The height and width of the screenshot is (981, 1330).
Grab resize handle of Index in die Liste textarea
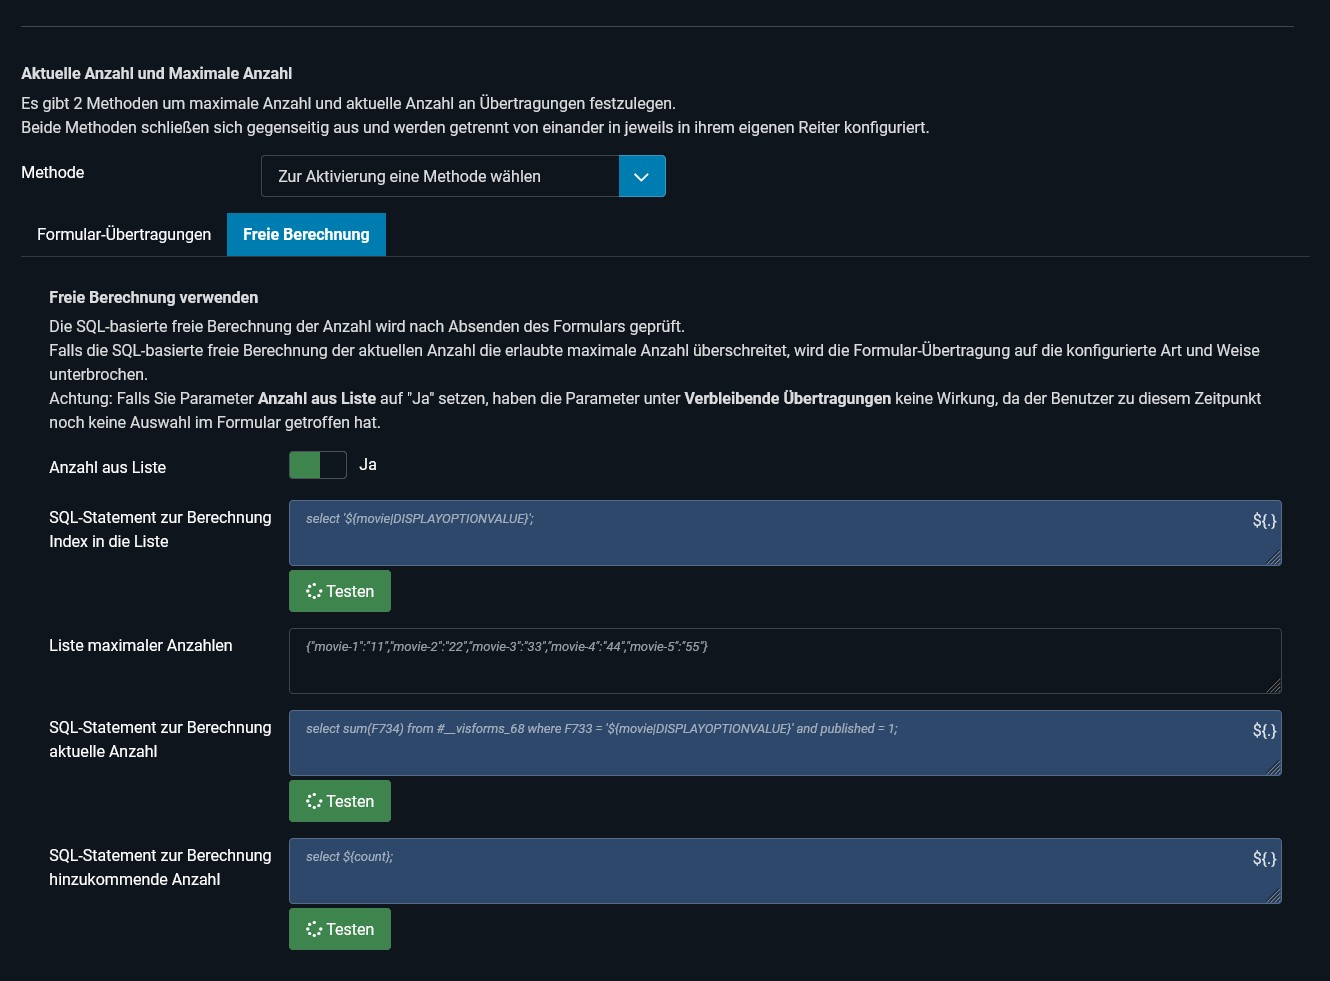(x=1273, y=558)
